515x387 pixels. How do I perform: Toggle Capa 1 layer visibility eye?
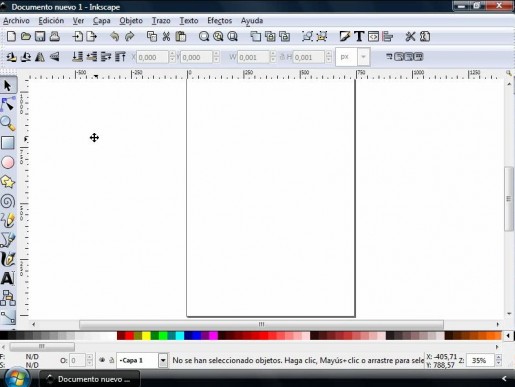pyautogui.click(x=102, y=360)
